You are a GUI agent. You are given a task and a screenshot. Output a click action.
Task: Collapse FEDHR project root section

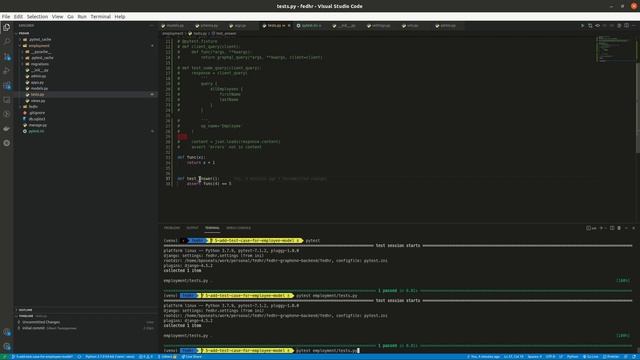tap(24, 33)
